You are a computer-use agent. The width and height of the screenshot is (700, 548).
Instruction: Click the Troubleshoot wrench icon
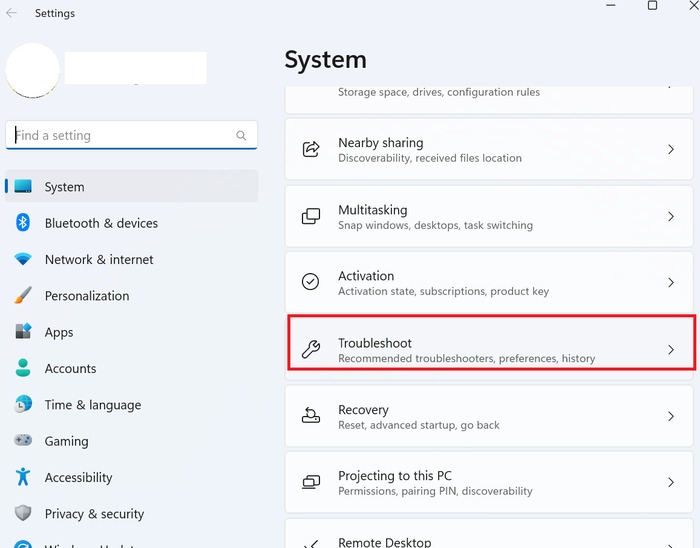311,349
